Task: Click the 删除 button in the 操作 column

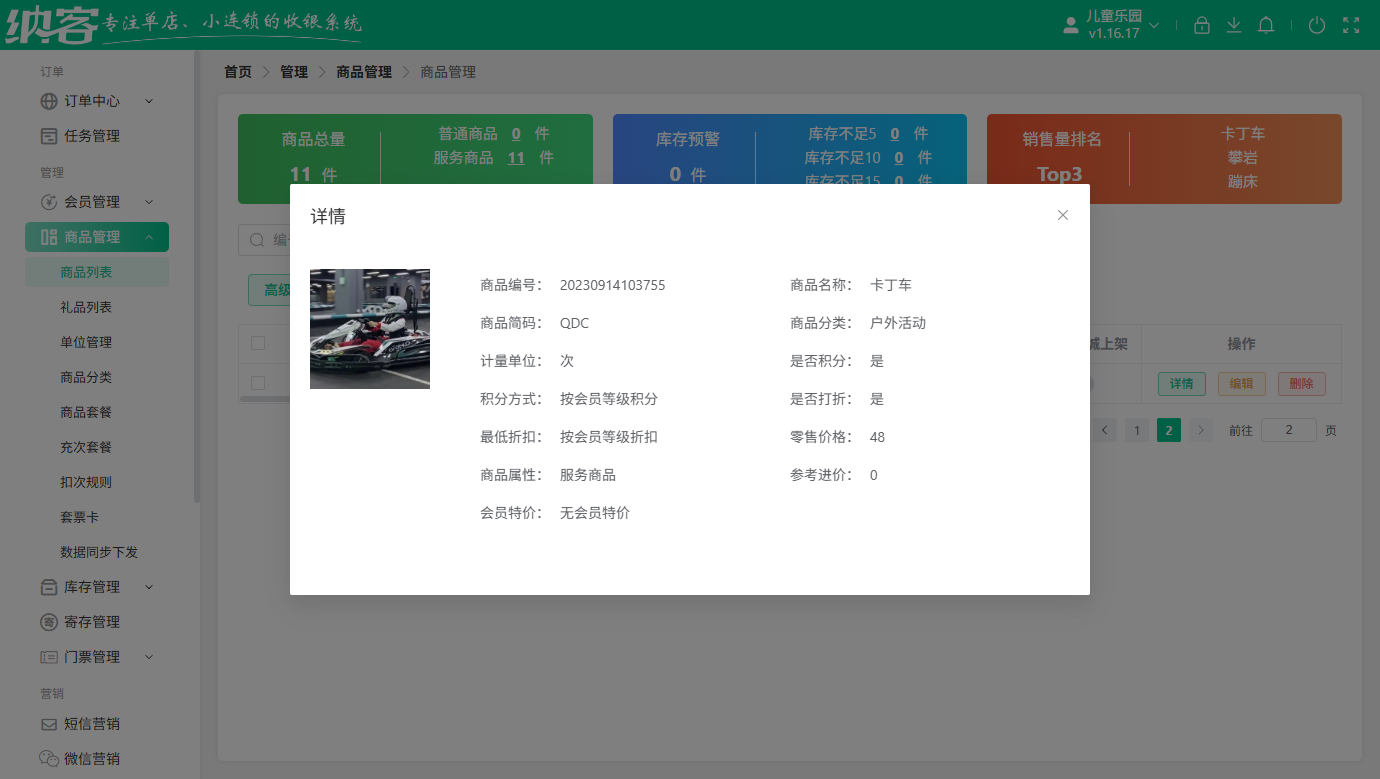Action: 1301,383
